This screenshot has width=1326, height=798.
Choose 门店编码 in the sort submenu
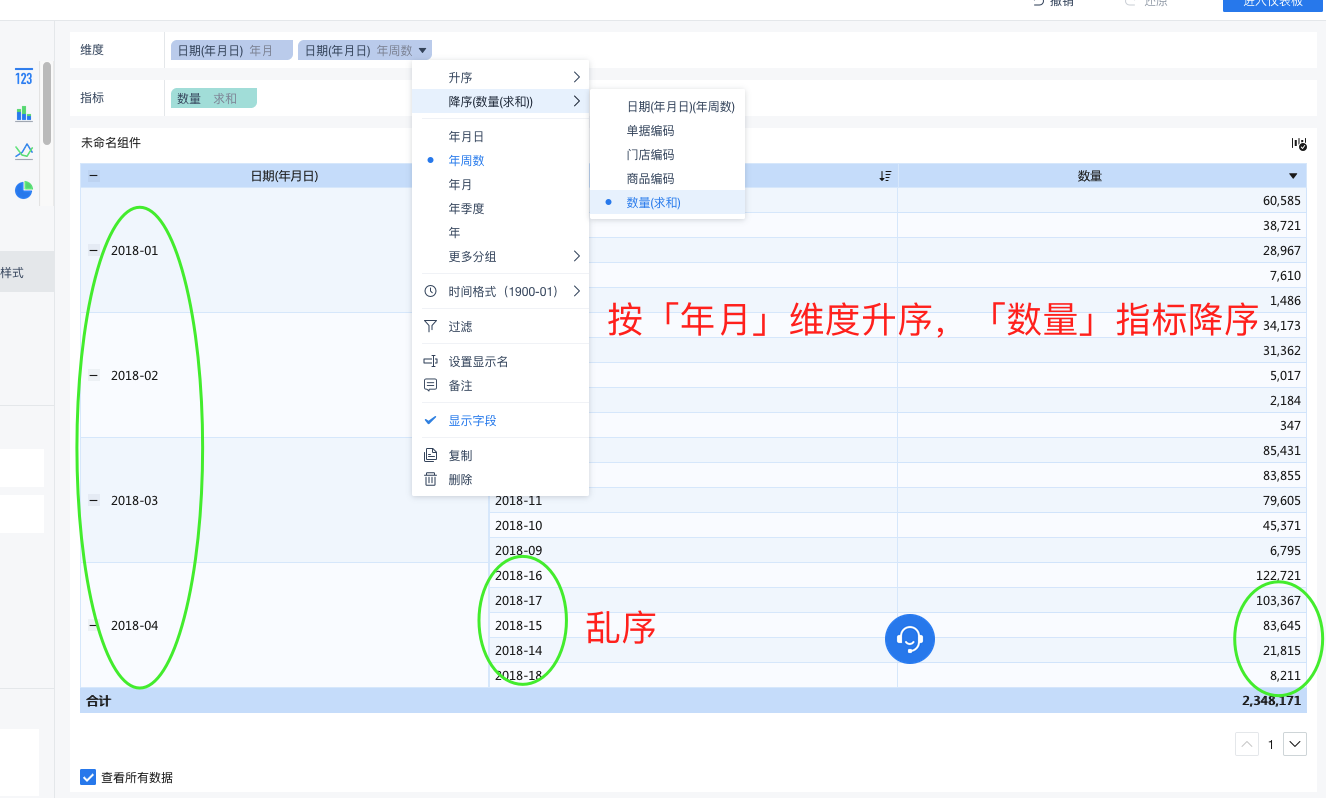650,155
